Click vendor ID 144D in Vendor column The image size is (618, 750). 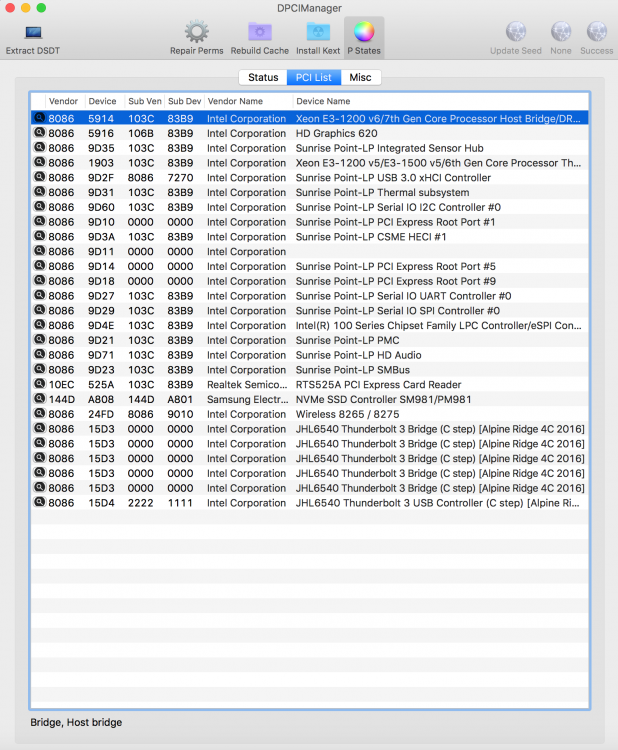point(61,399)
